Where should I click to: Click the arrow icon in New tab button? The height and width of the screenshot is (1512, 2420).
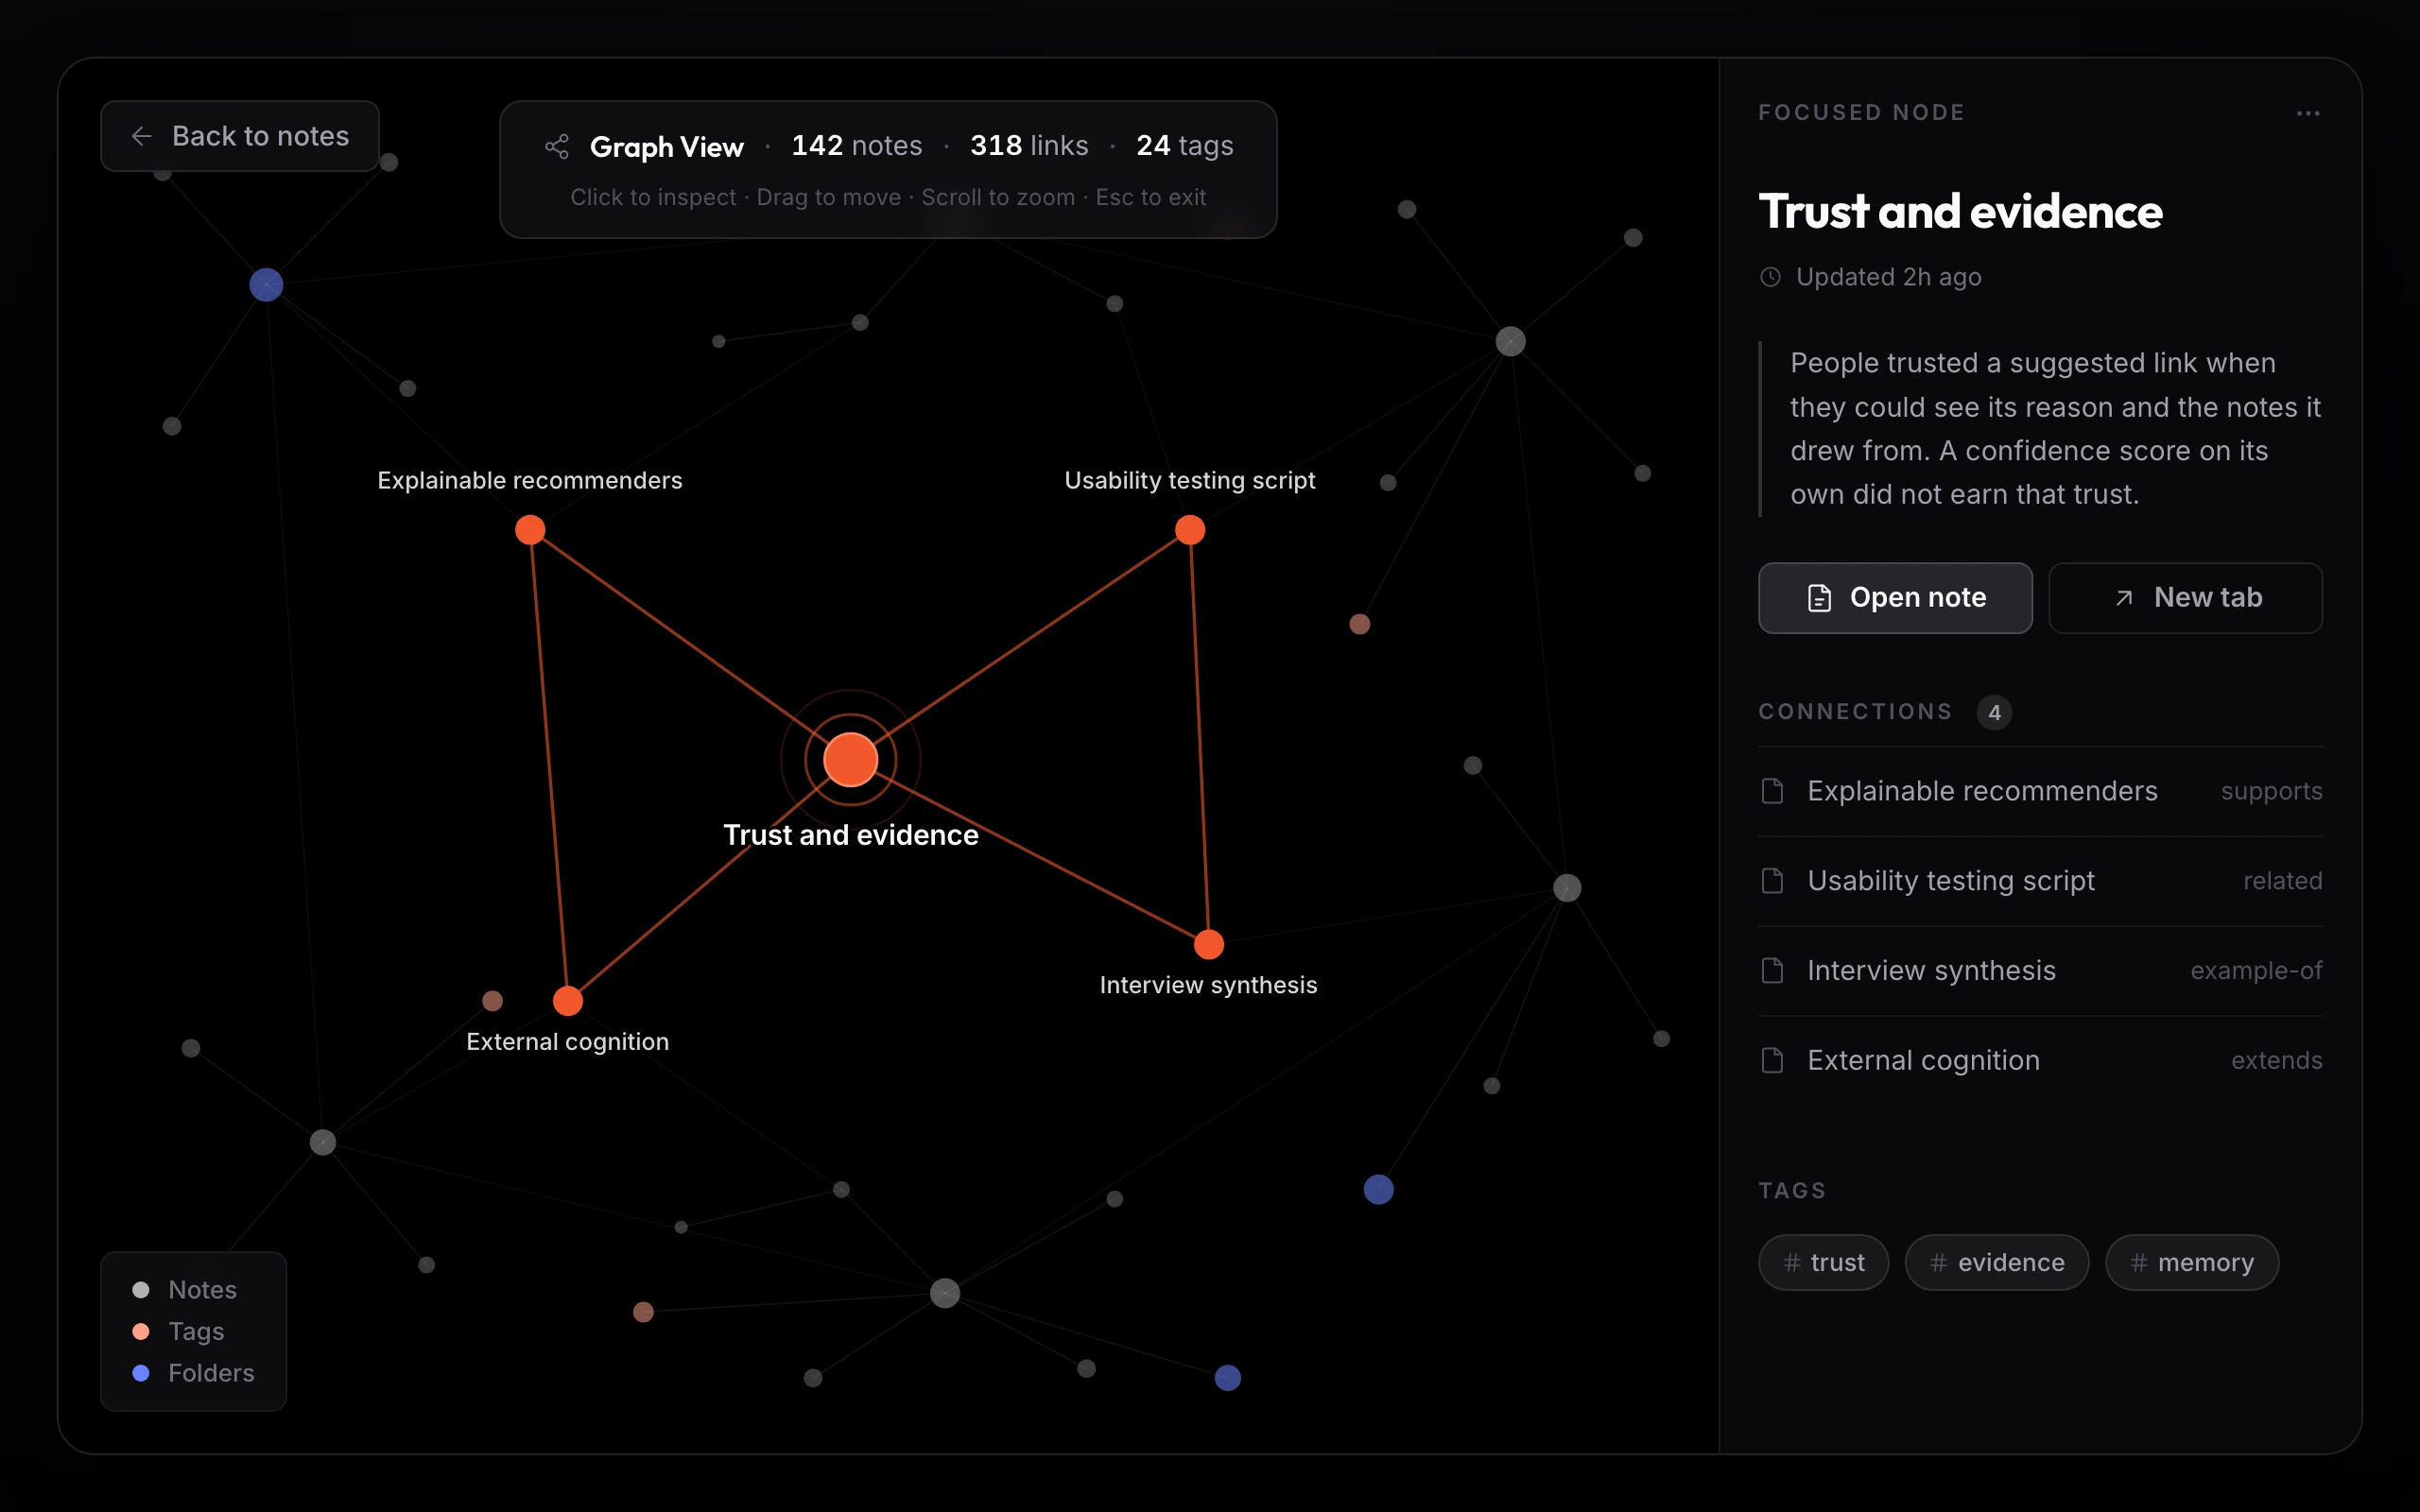[2124, 598]
